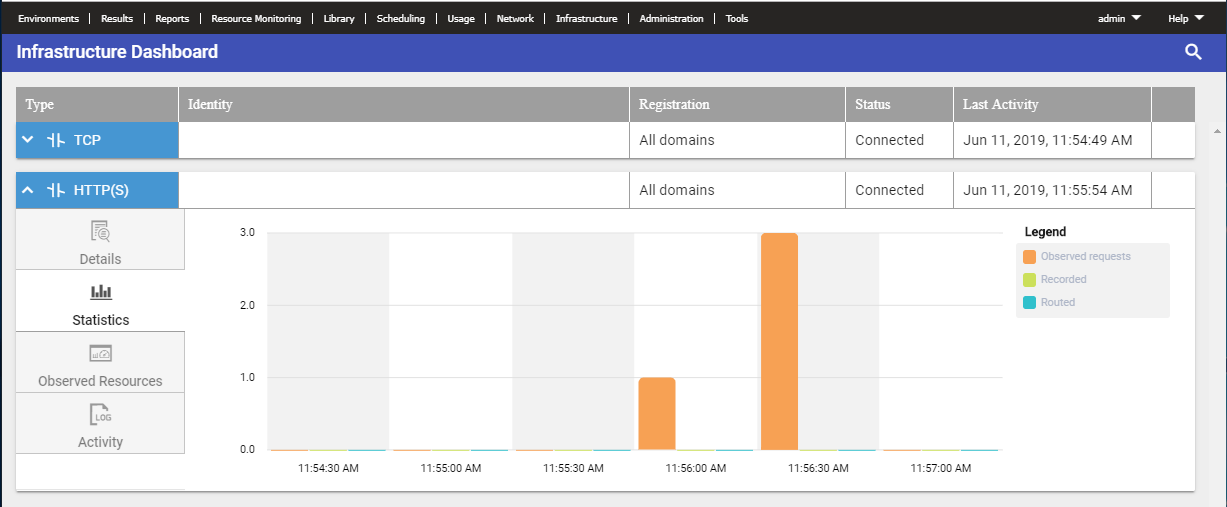The width and height of the screenshot is (1227, 507).
Task: Toggle Recorded series in legend
Action: (x=1030, y=280)
